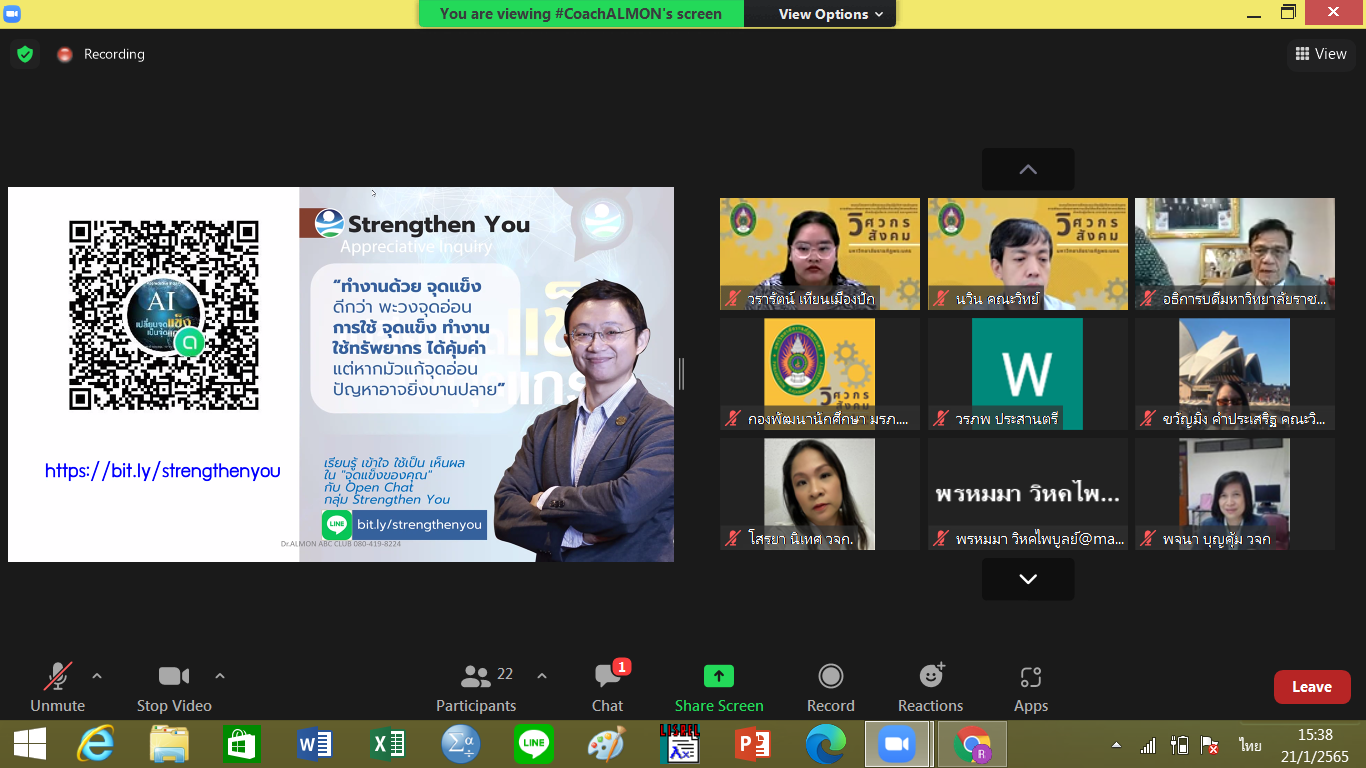
Task: Open video options arrow next to Stop Video
Action: pos(220,676)
